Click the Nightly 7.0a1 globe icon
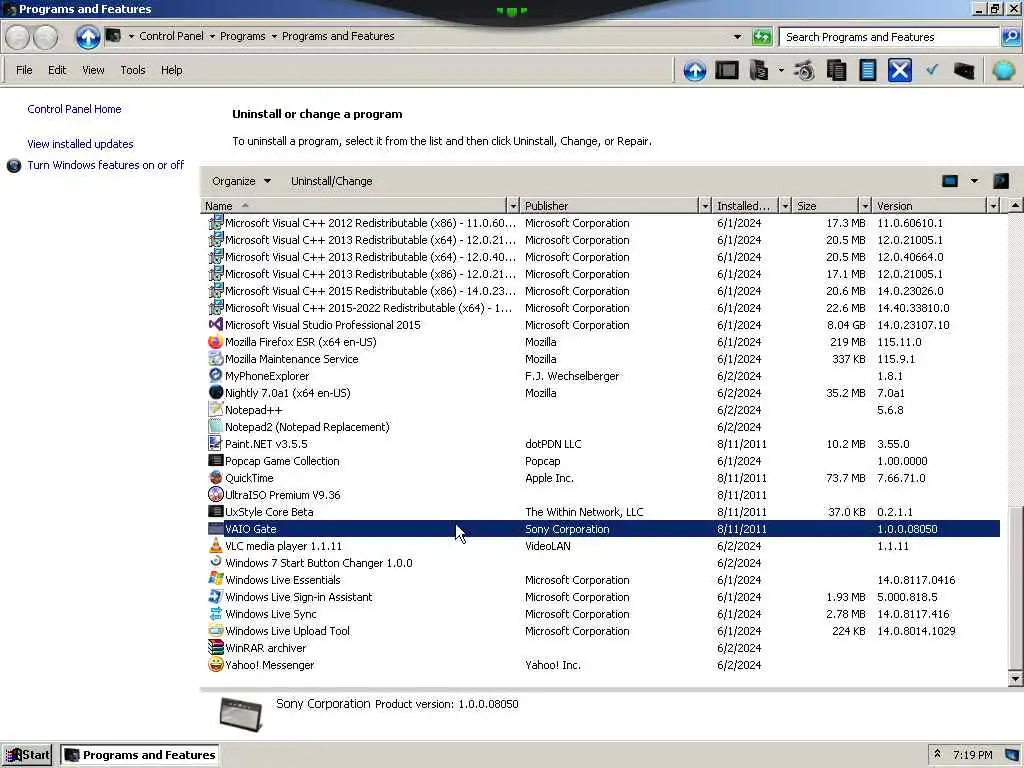The image size is (1024, 768). (216, 392)
